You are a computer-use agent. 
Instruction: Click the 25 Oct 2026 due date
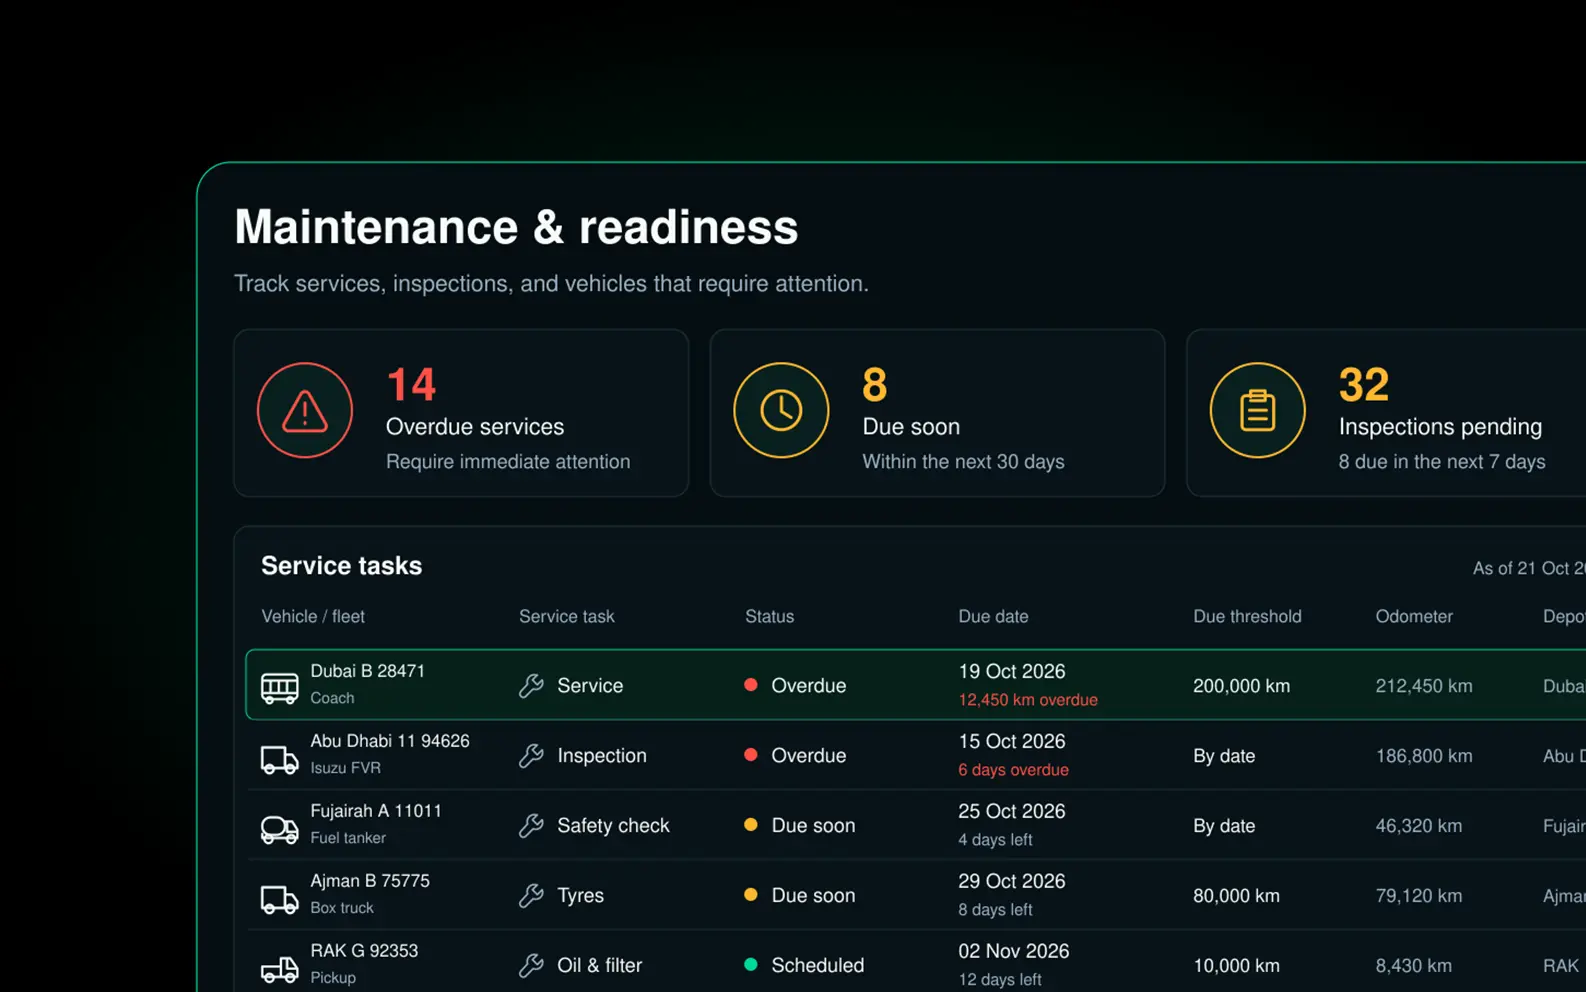coord(1012,811)
